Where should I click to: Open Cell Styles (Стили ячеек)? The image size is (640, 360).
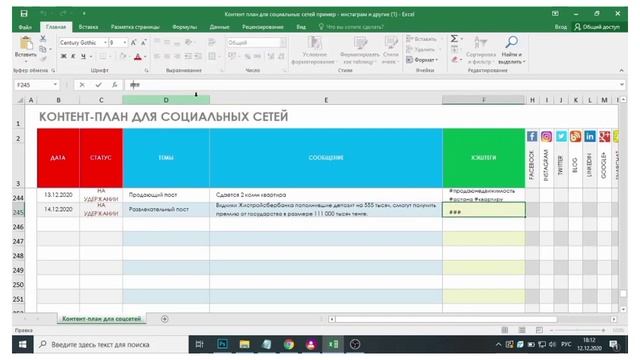tap(391, 50)
